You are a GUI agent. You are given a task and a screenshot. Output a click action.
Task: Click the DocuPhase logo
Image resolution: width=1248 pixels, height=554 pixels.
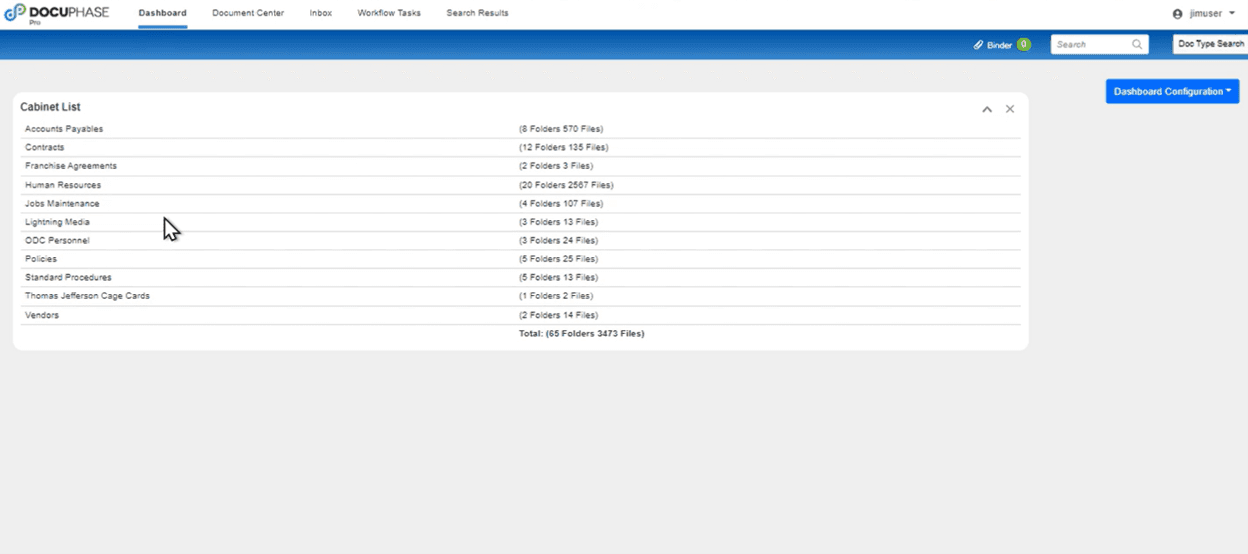(x=56, y=13)
